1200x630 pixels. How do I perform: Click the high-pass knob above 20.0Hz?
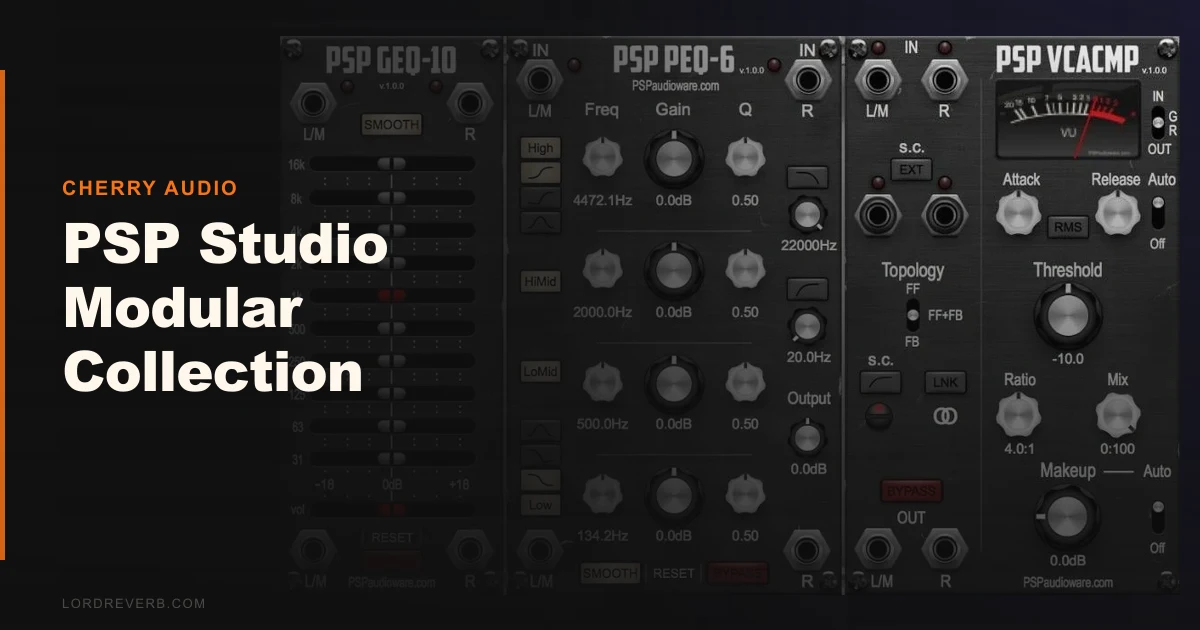[x=807, y=325]
